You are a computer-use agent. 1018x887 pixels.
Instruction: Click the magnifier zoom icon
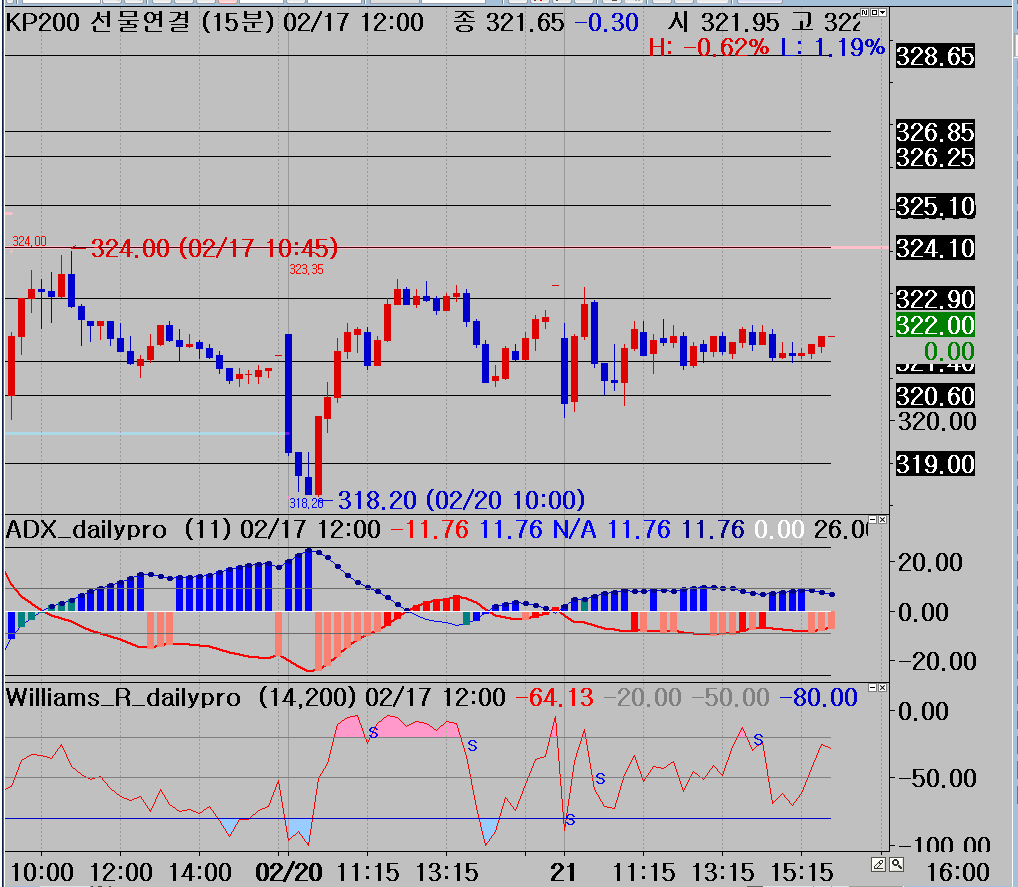point(897,864)
